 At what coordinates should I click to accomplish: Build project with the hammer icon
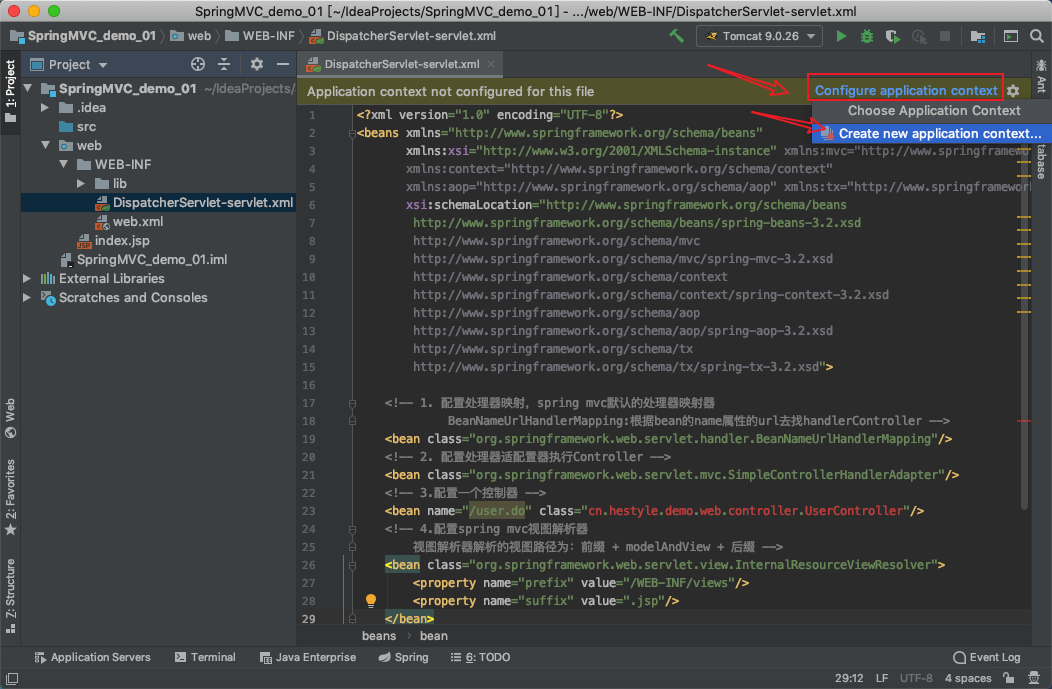coord(676,36)
